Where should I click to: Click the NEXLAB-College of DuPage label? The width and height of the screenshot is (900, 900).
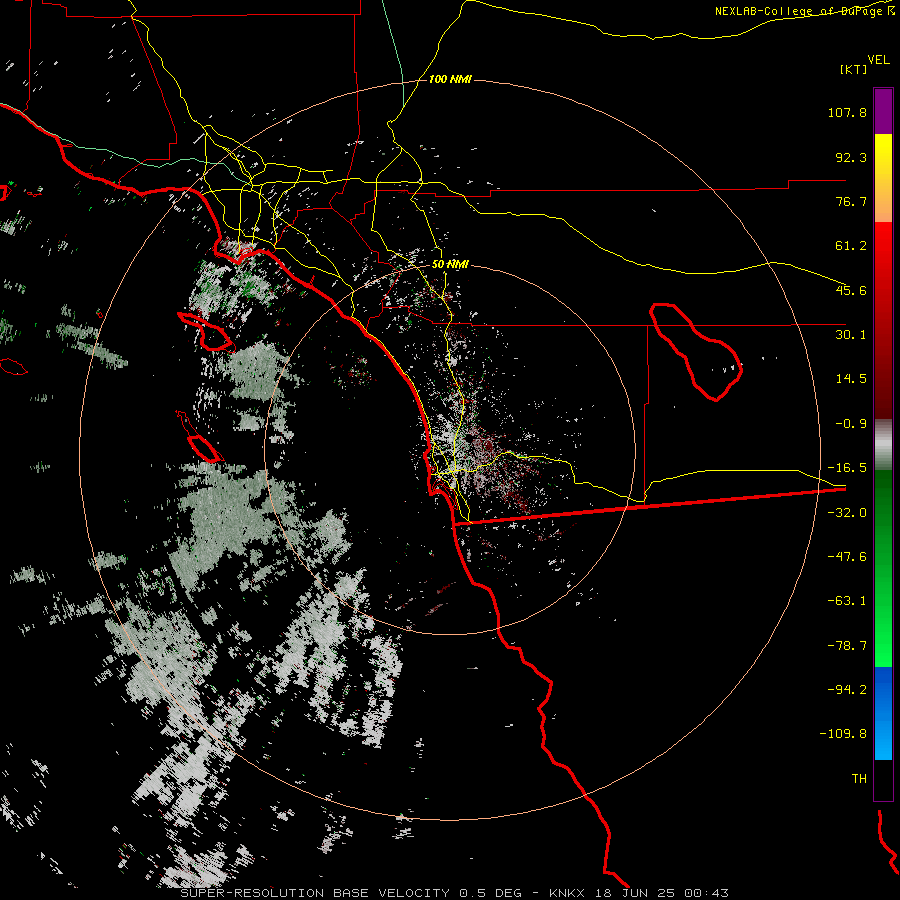click(x=804, y=11)
